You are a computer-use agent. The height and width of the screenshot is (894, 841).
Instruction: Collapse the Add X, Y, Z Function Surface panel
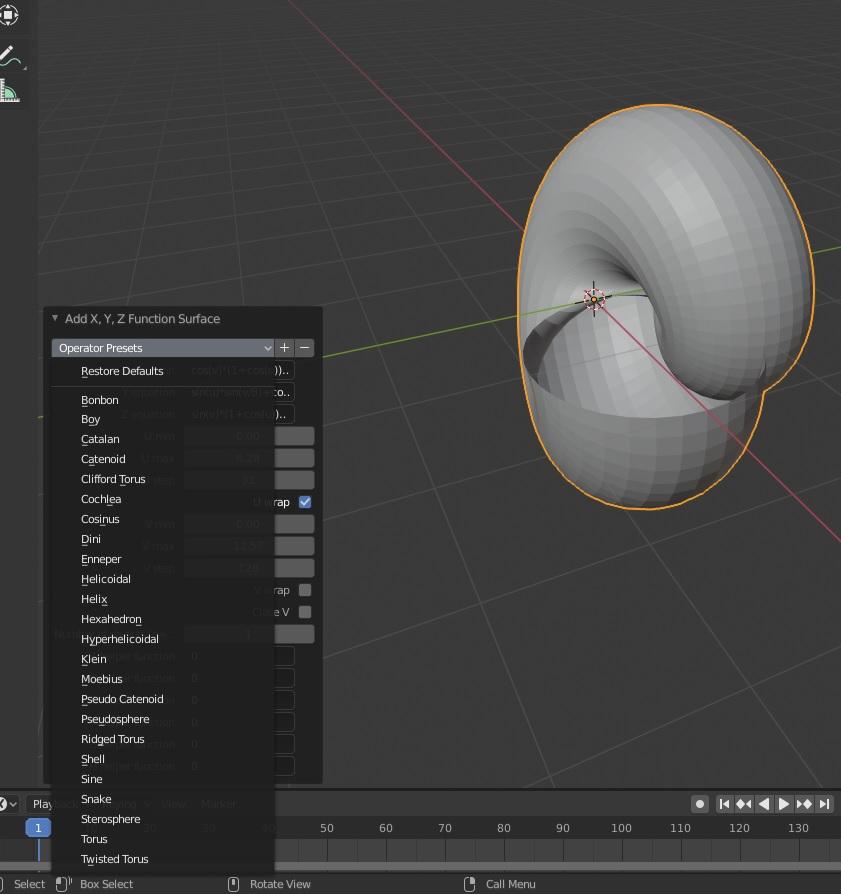tap(55, 319)
